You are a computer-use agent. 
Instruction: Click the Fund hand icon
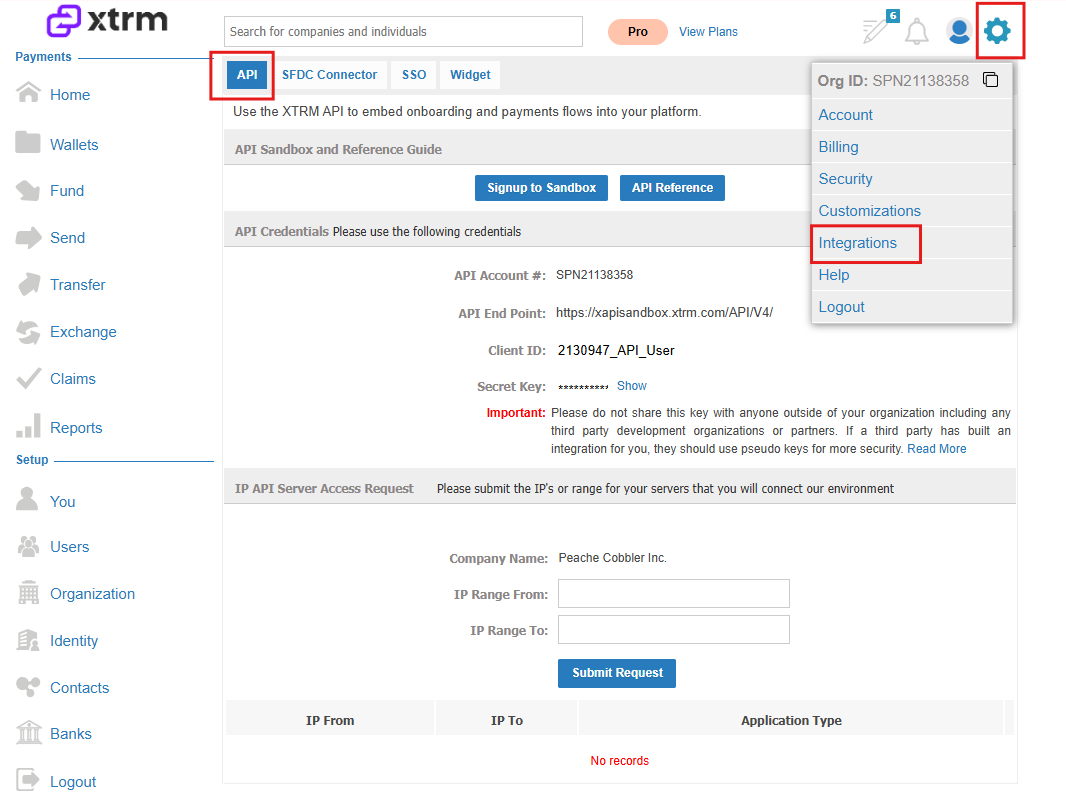(28, 190)
